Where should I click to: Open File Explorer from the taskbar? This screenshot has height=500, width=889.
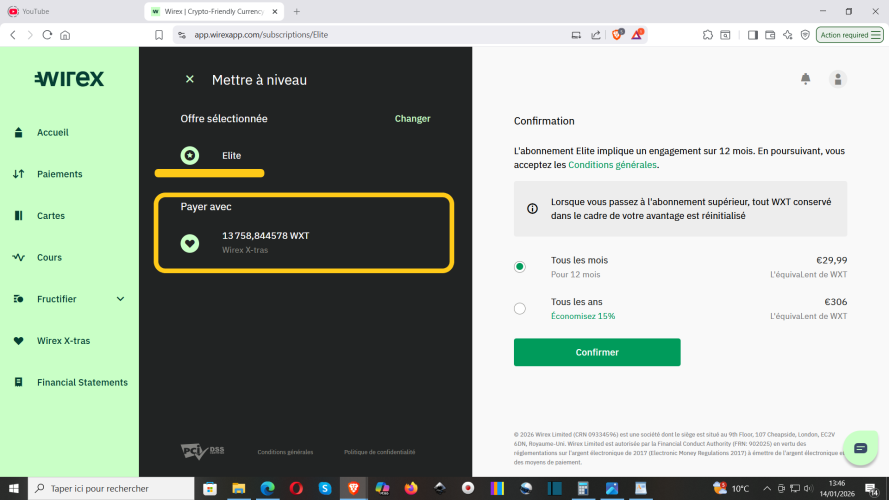[239, 488]
